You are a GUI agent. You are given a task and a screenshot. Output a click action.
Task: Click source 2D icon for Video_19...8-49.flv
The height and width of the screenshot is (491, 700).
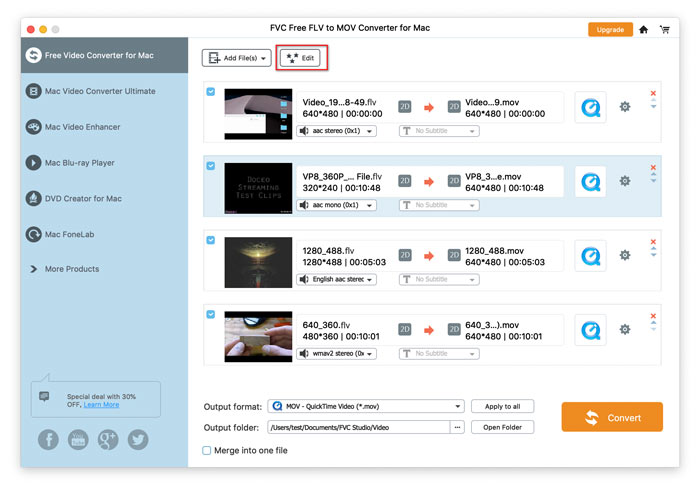[x=404, y=107]
